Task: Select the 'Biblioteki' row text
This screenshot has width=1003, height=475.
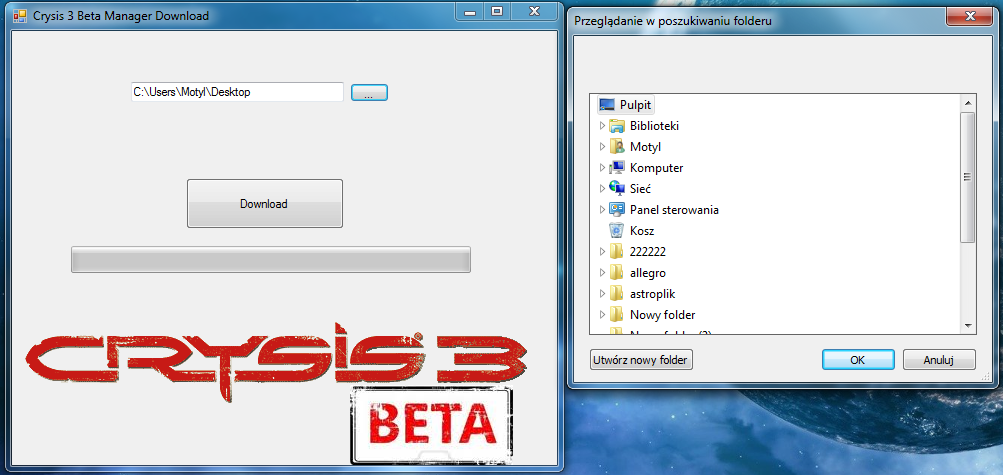Action: point(654,126)
